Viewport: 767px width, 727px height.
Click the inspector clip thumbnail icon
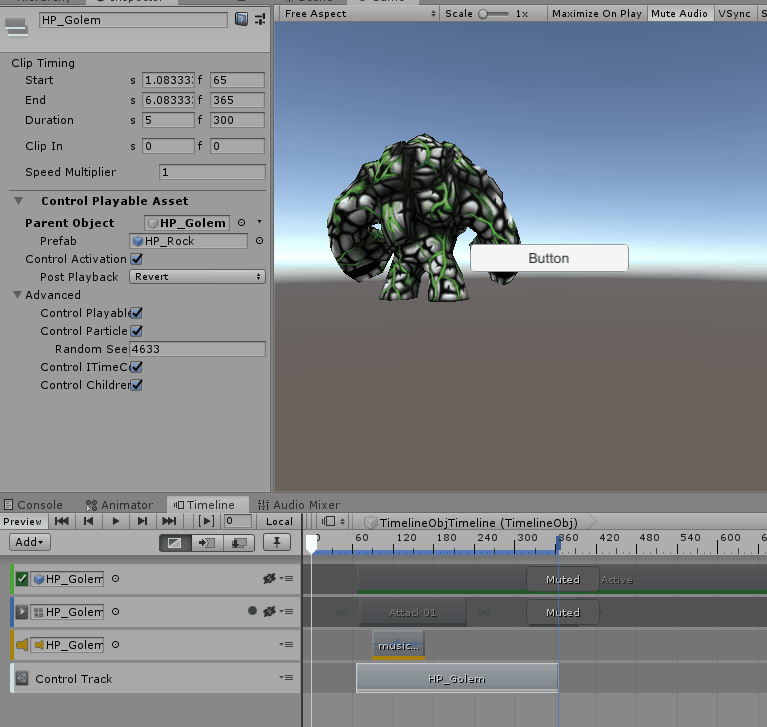pyautogui.click(x=16, y=27)
